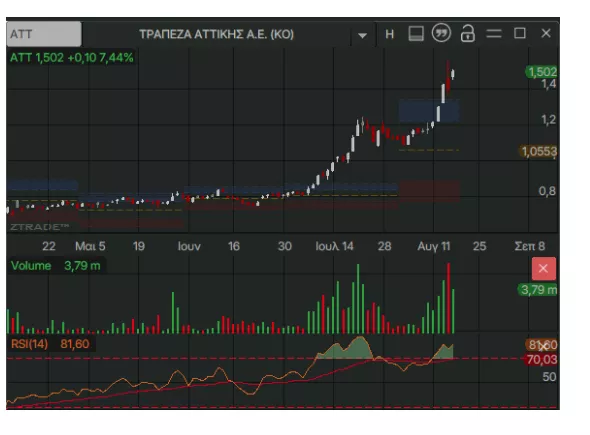Select the H timeframe button
The image size is (590, 435).
pos(390,34)
